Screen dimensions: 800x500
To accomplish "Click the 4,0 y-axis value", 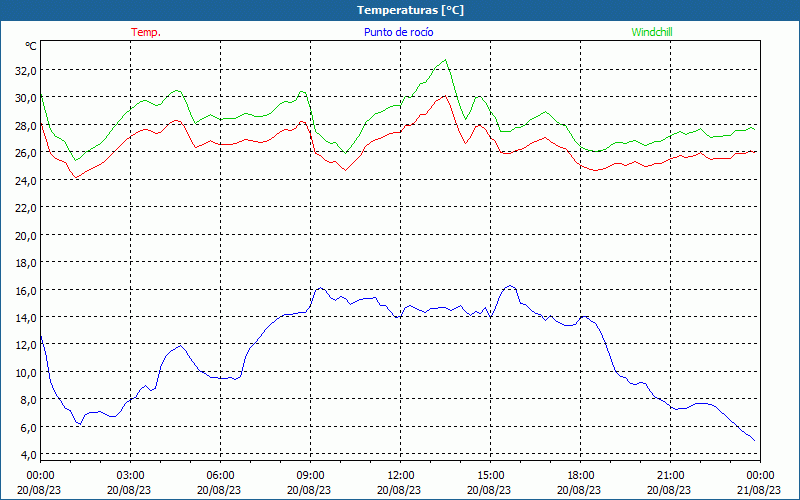I will click(x=29, y=455).
